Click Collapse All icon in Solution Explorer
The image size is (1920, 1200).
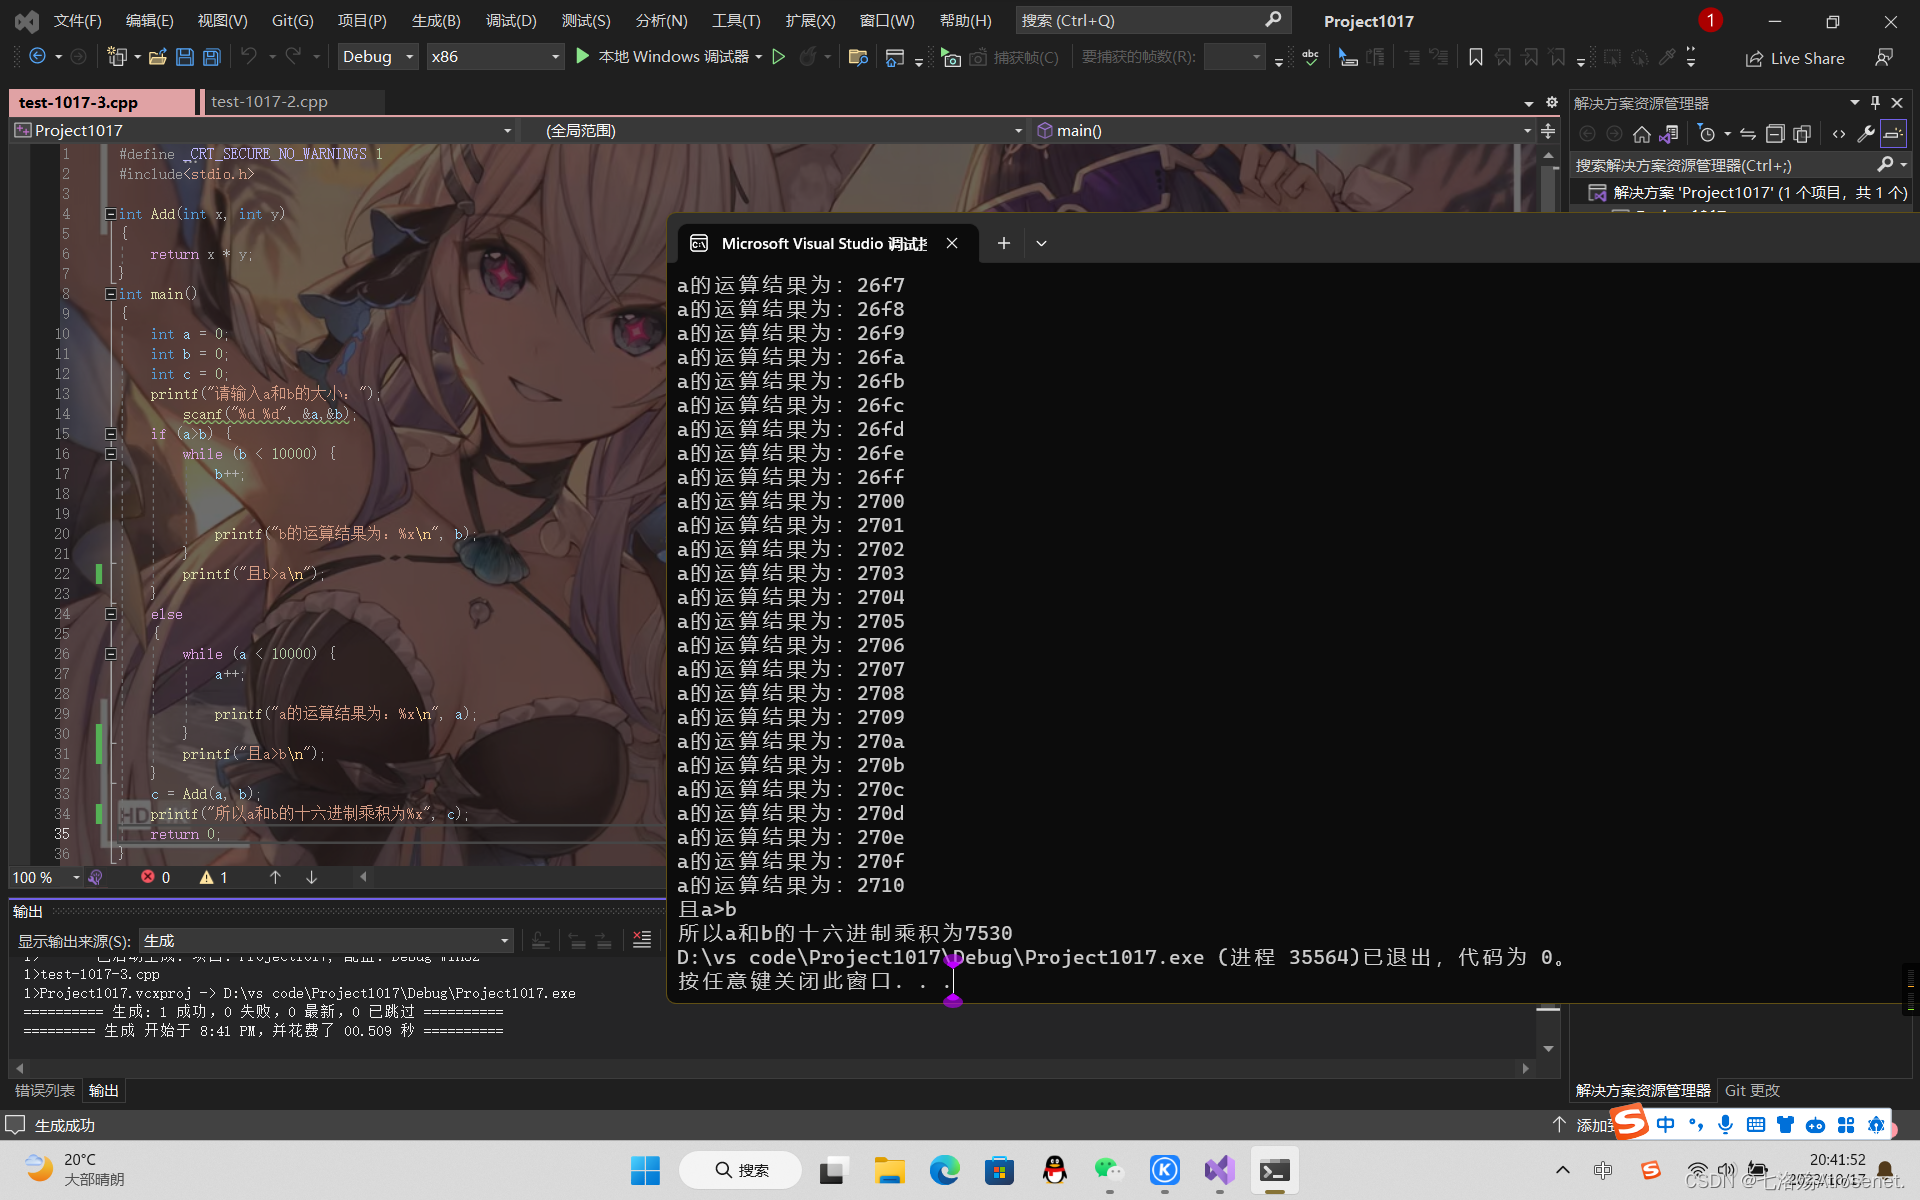pos(1775,134)
